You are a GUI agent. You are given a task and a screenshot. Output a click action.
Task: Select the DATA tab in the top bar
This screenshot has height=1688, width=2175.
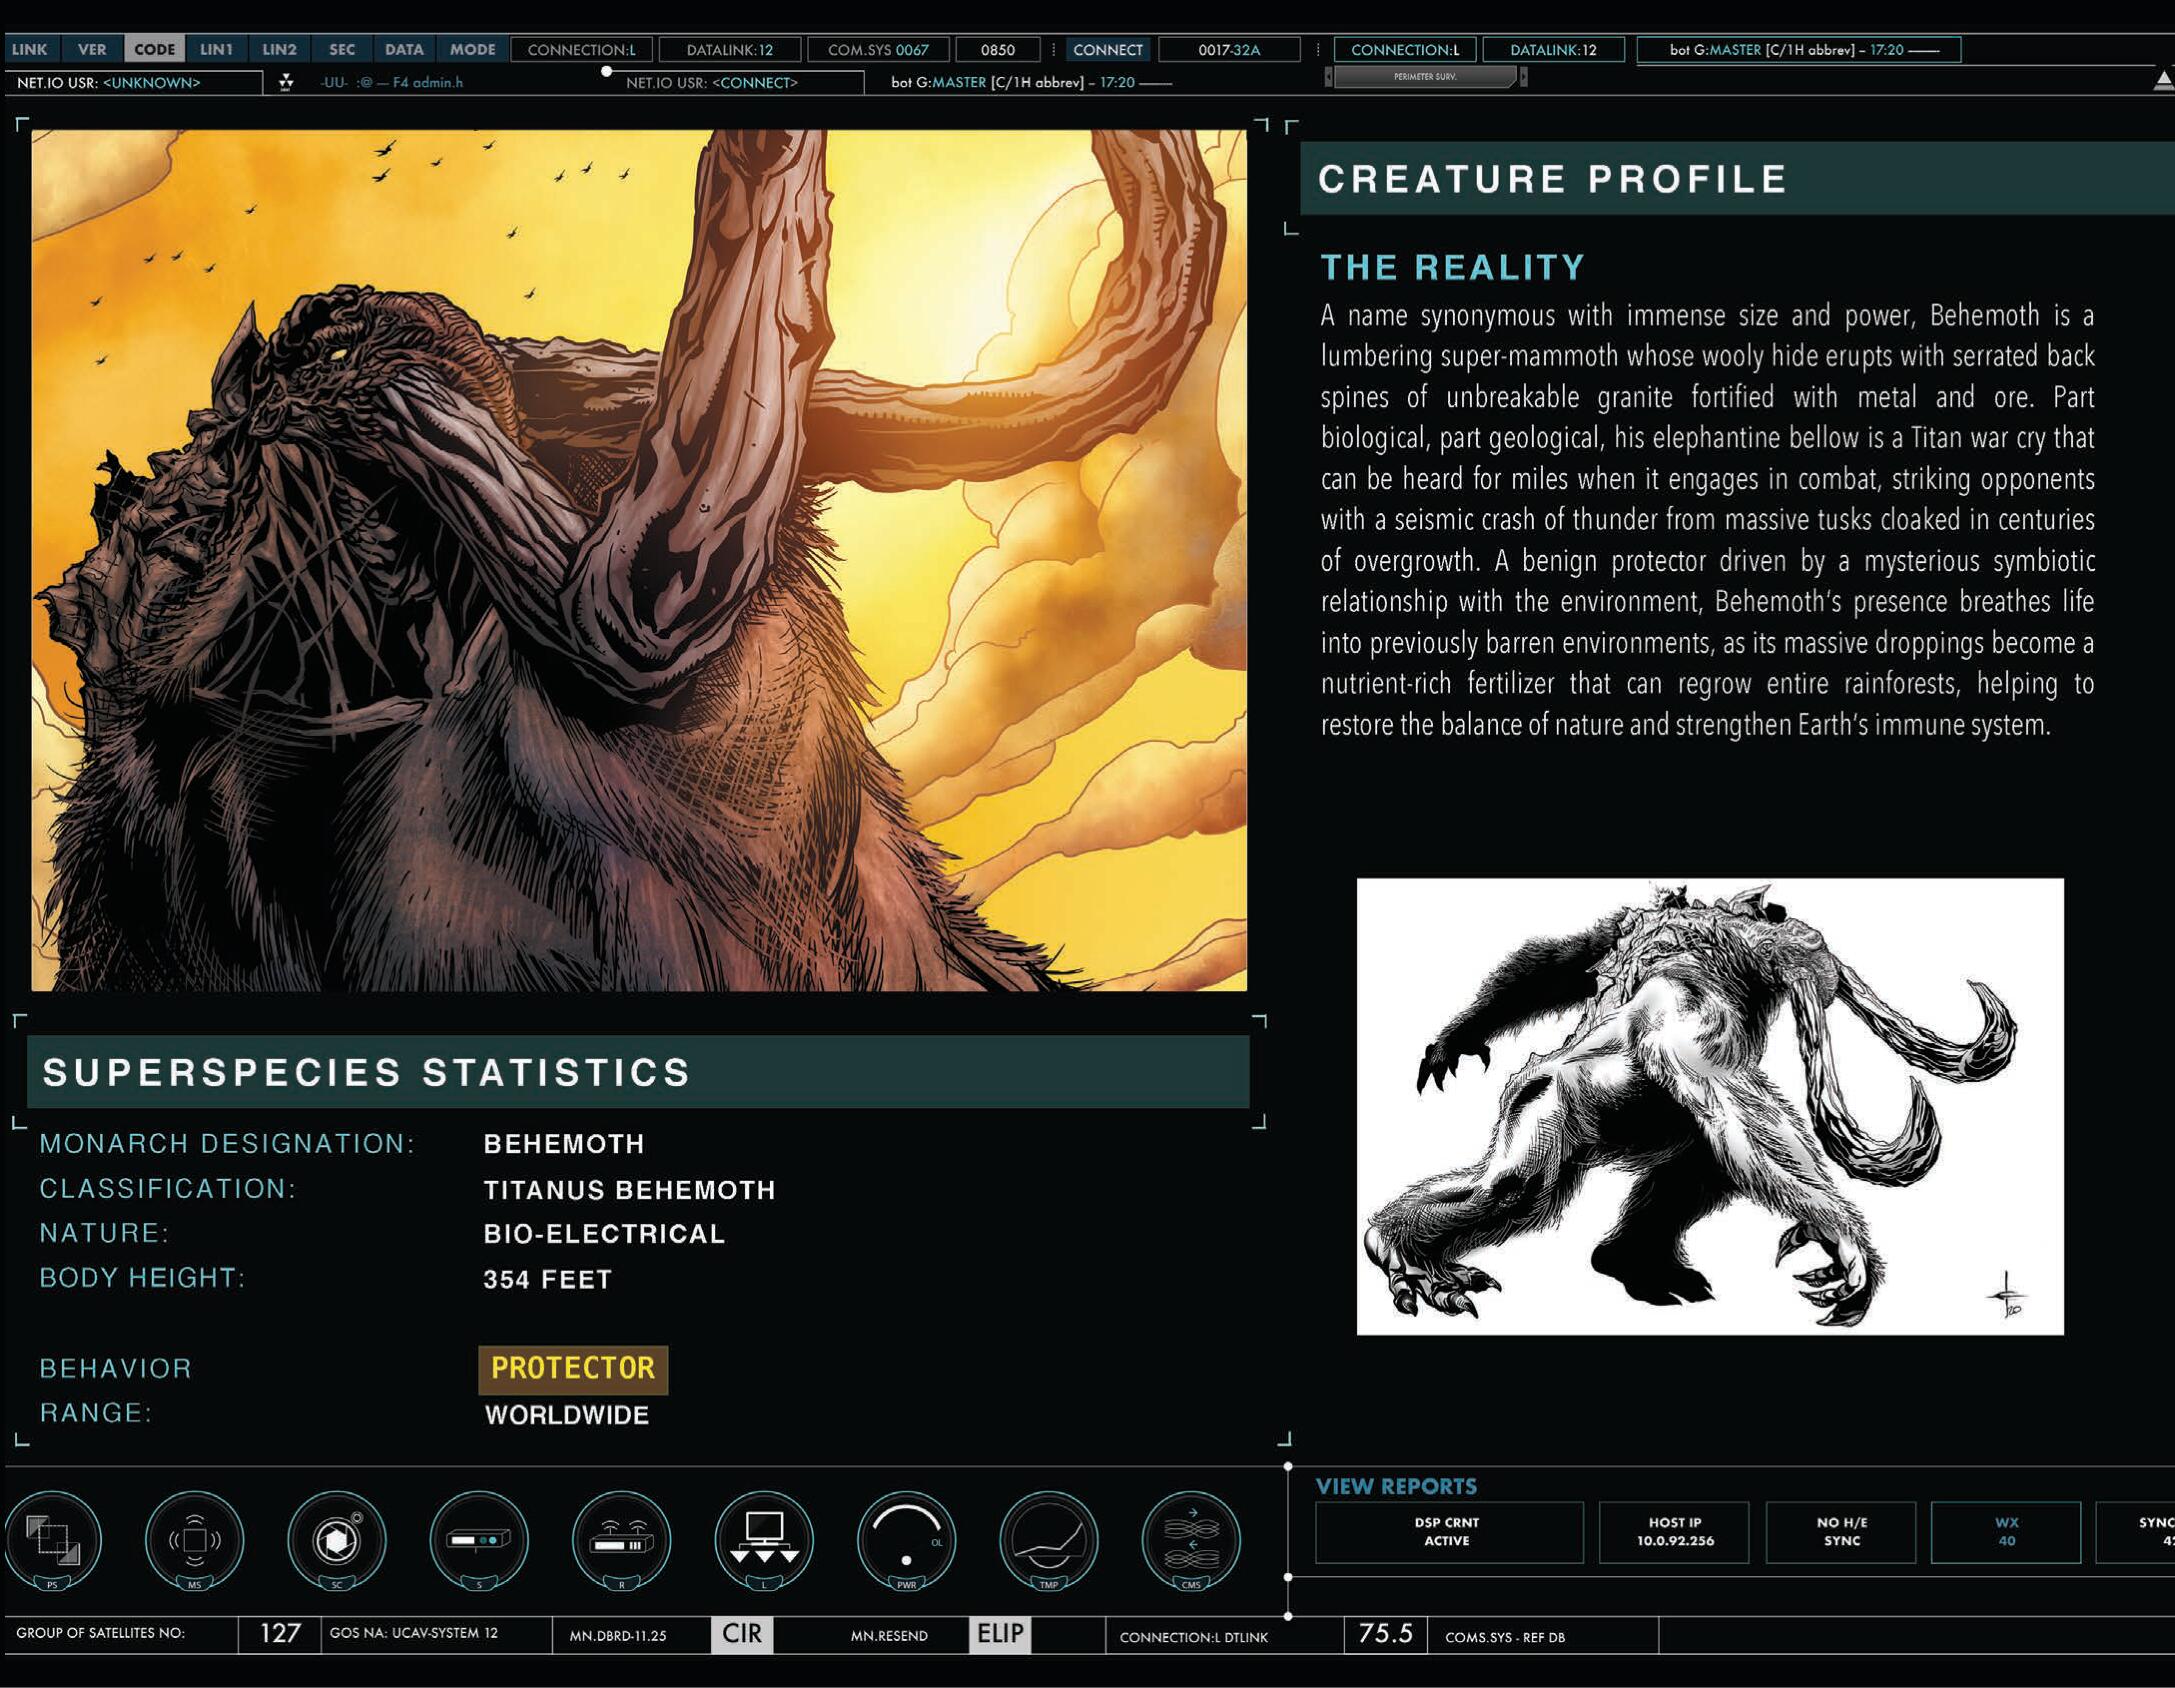point(404,48)
